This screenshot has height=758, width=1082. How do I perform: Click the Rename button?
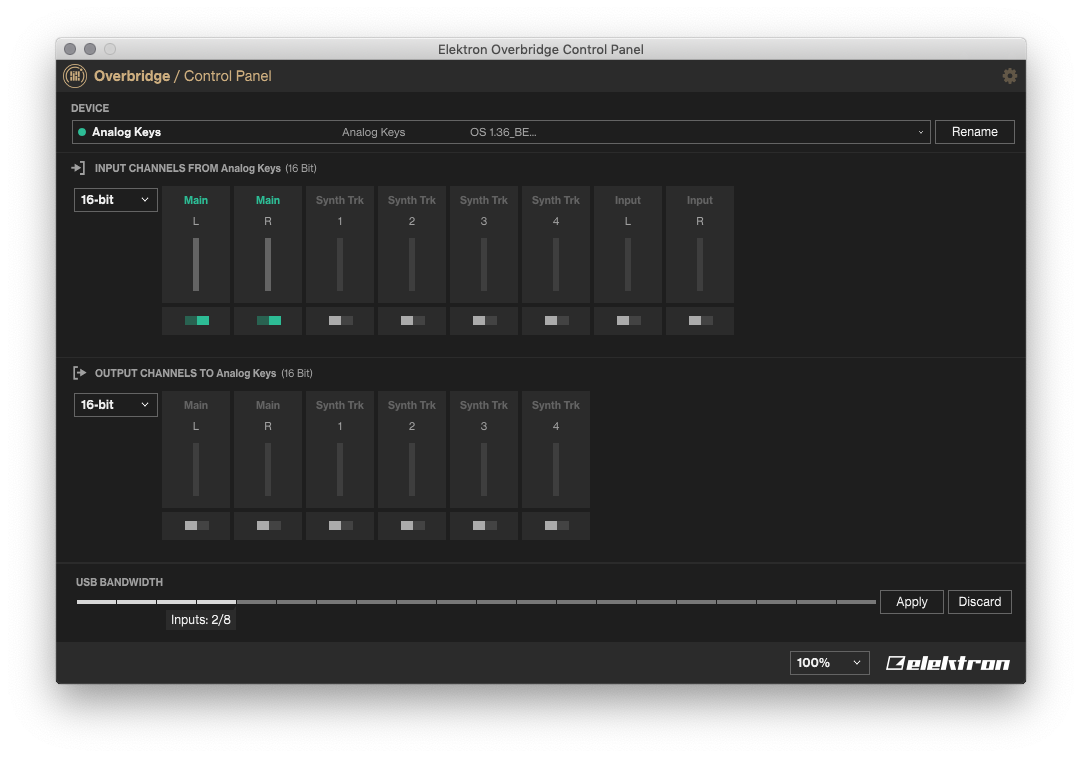tap(974, 132)
